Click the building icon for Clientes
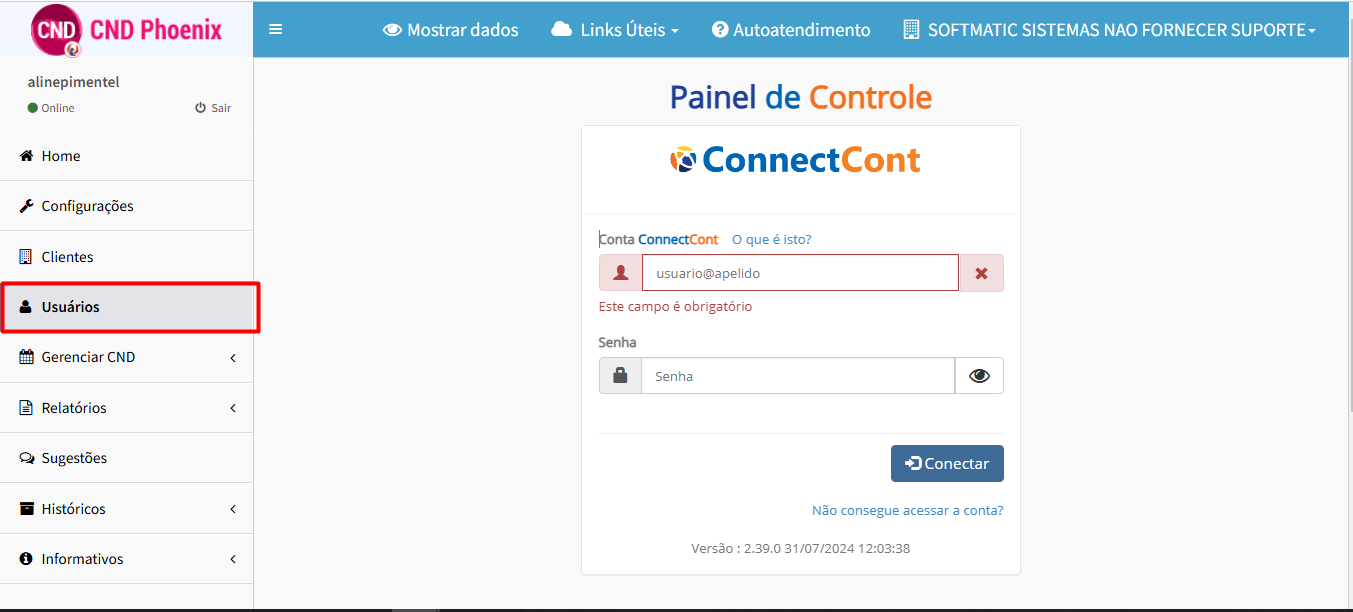 point(26,257)
